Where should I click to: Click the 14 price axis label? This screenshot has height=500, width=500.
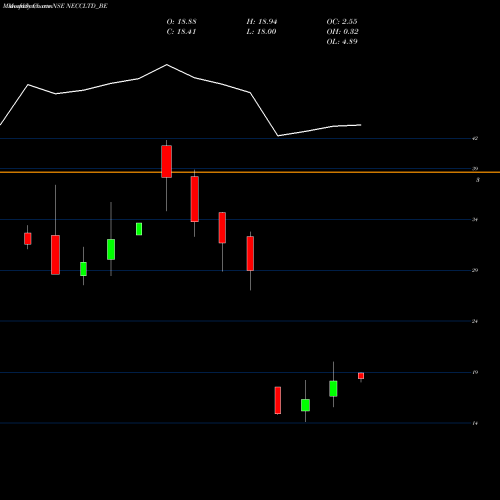click(x=475, y=423)
